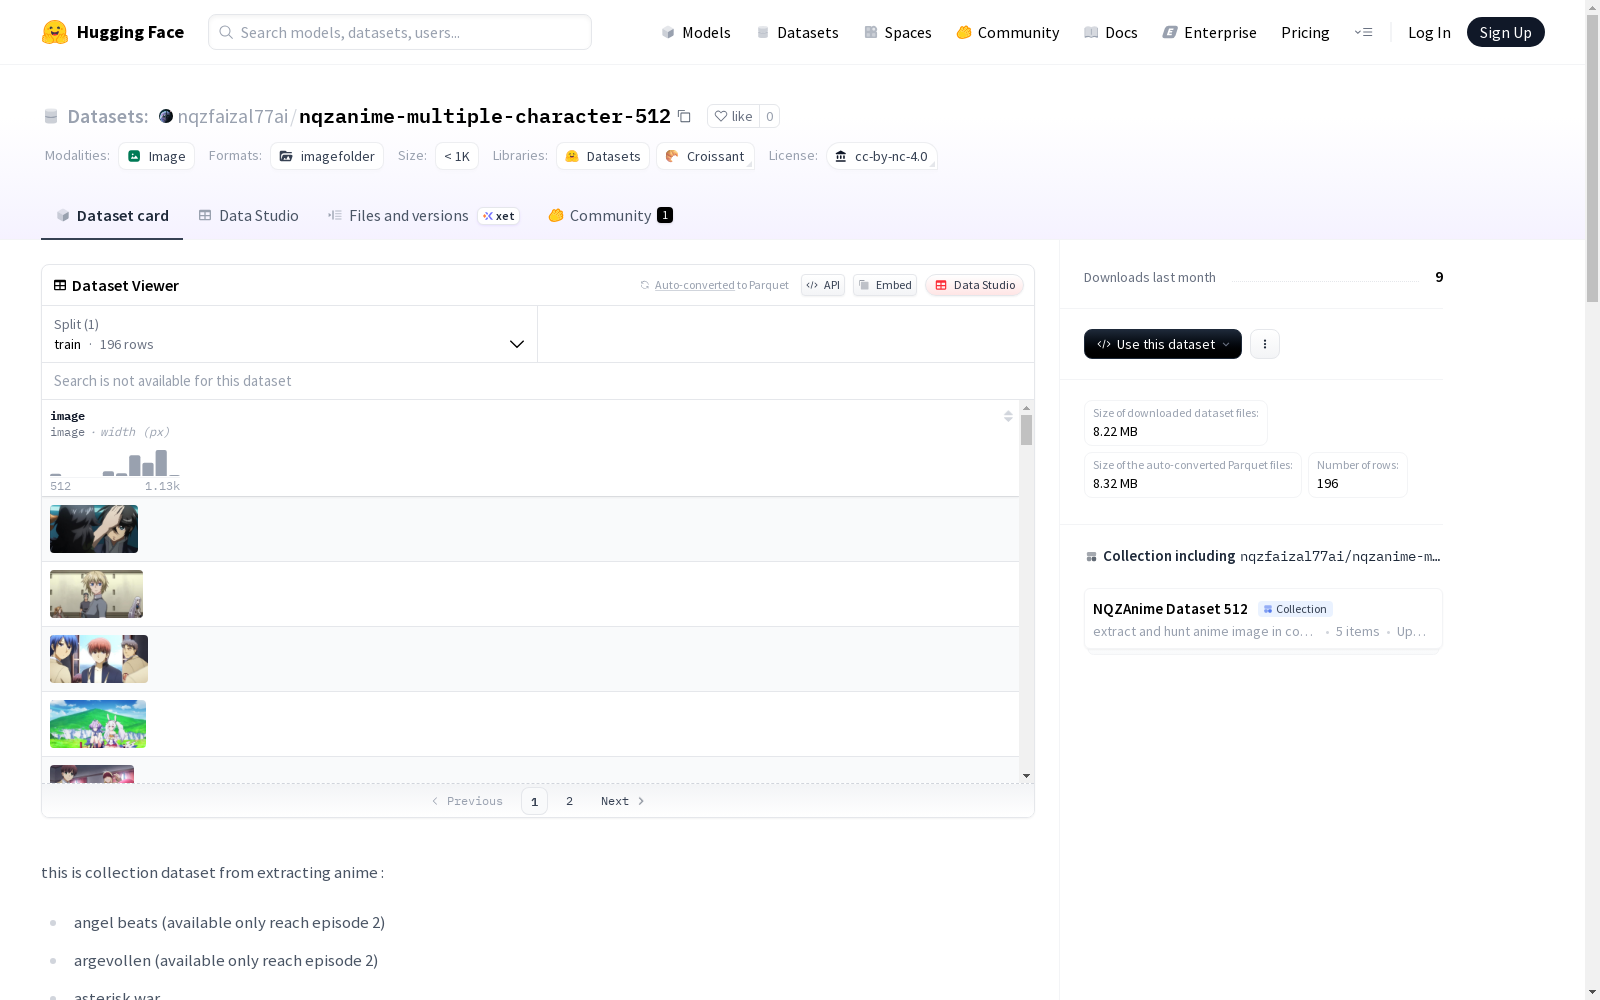Open the nqzfaizal77ai profile link
Screen dimensions: 1600x1000
[233, 116]
